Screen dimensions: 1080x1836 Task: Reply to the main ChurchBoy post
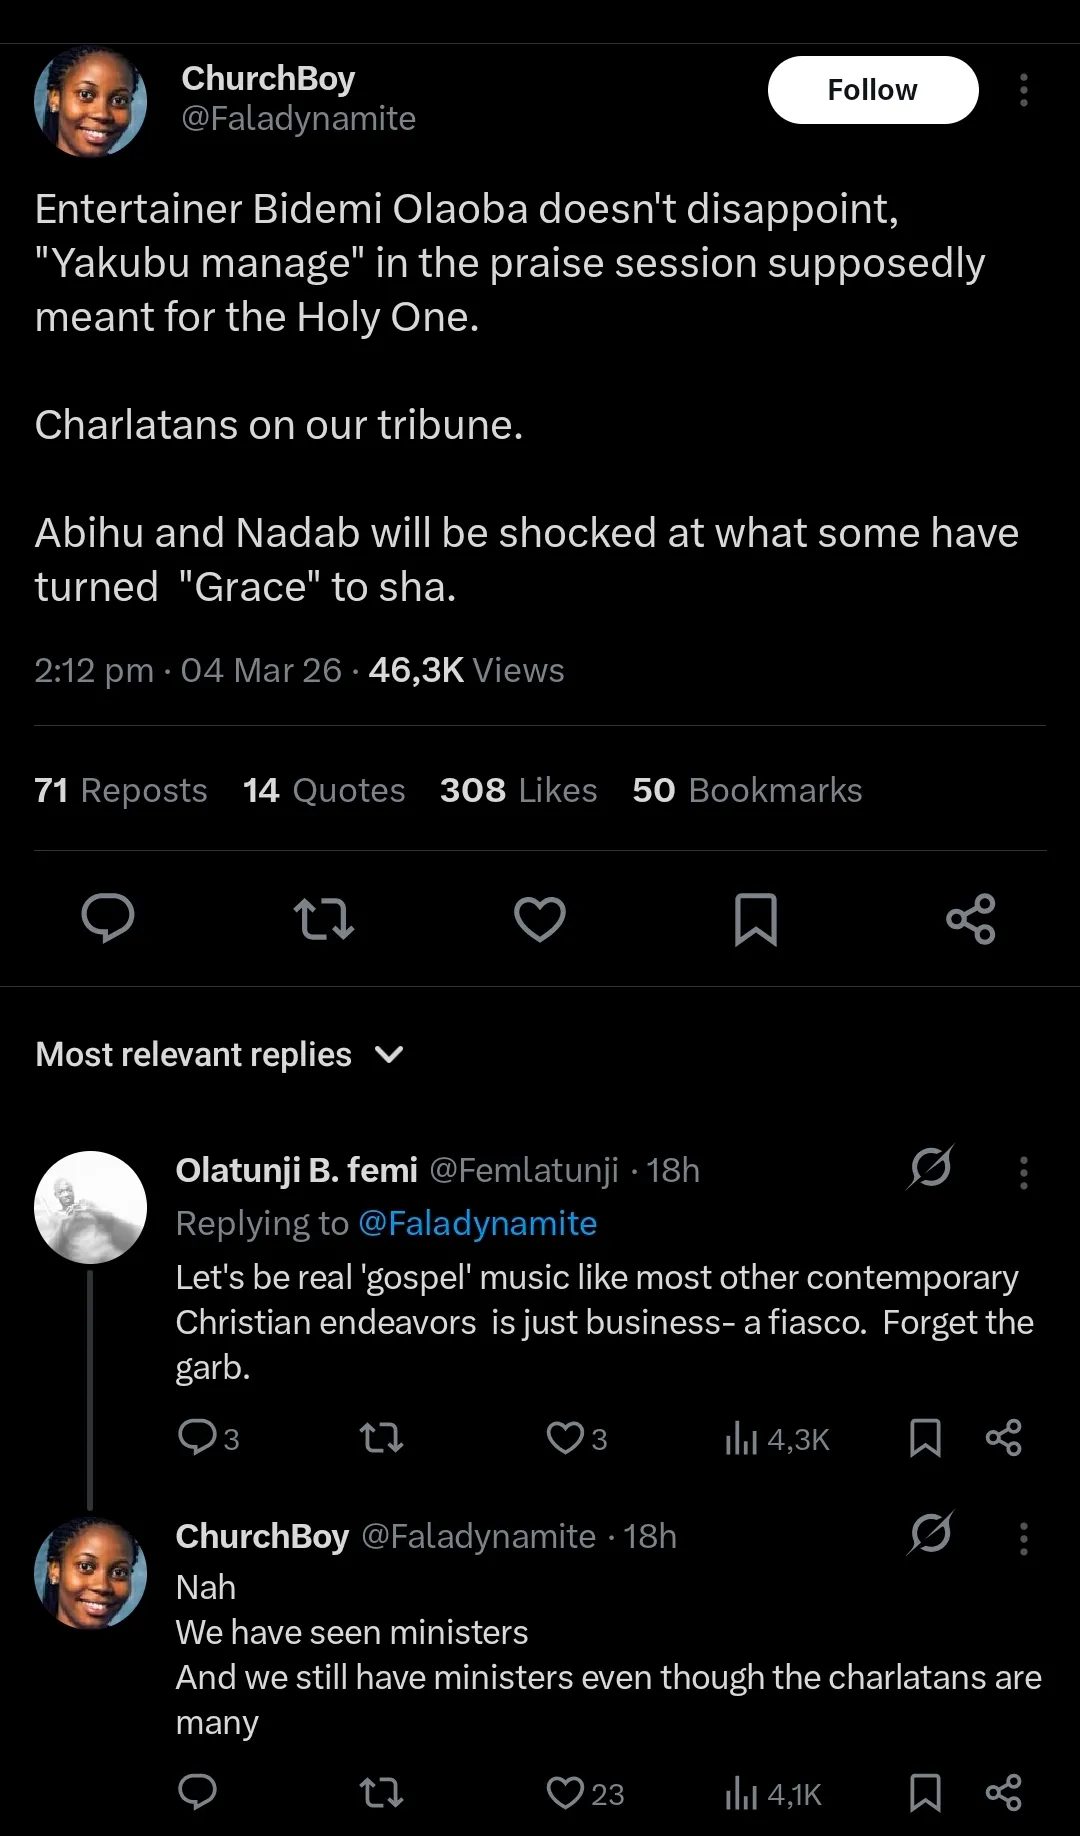[108, 918]
